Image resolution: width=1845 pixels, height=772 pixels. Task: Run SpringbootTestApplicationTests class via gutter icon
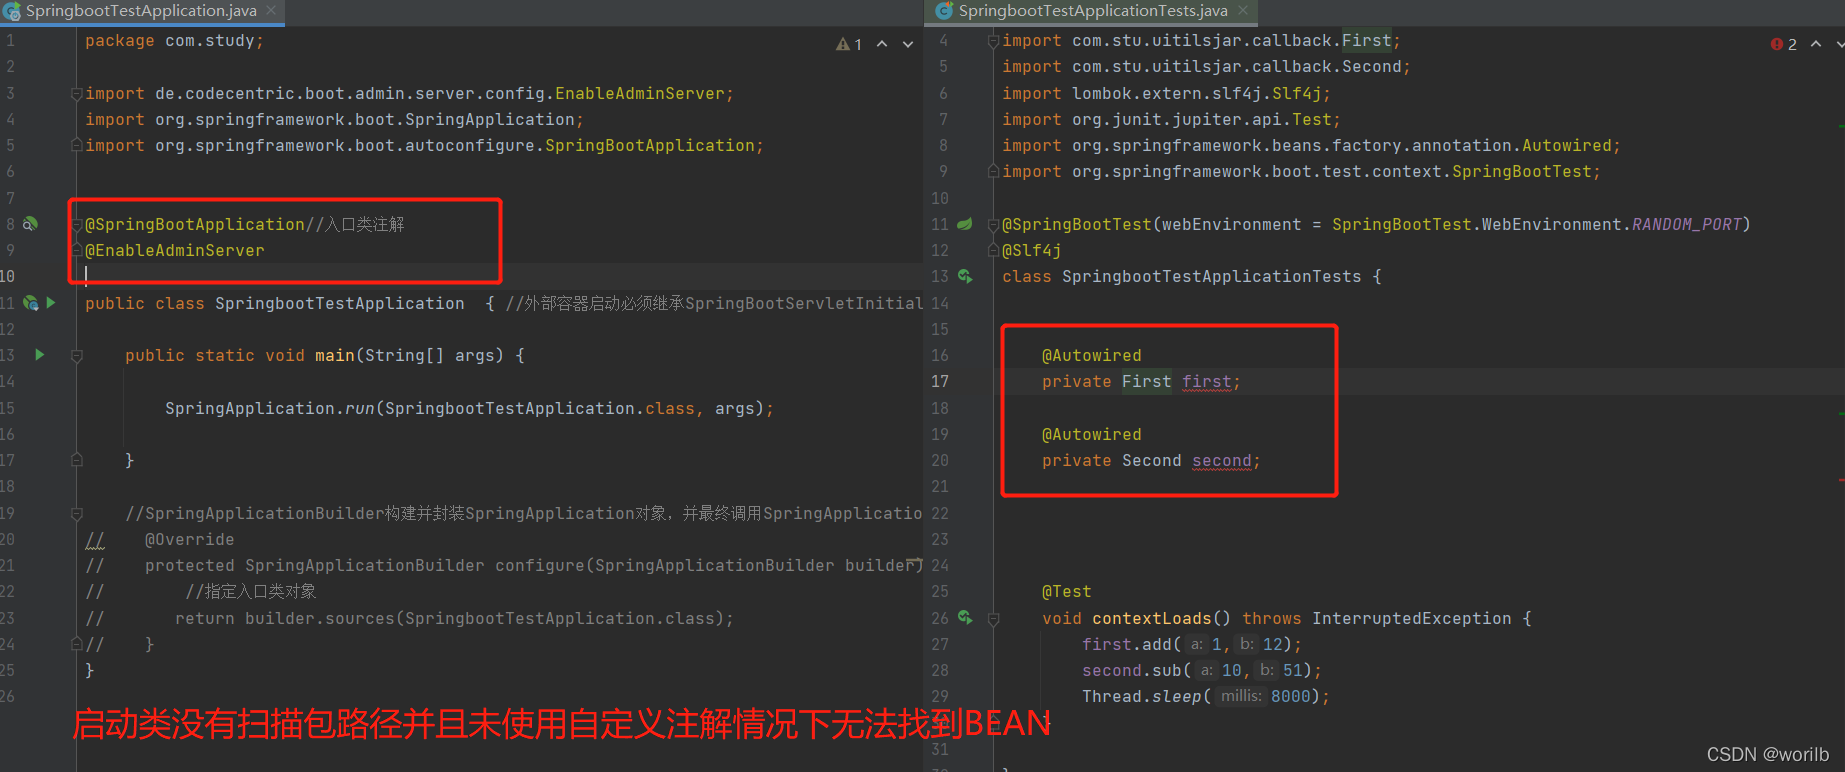[x=965, y=276]
